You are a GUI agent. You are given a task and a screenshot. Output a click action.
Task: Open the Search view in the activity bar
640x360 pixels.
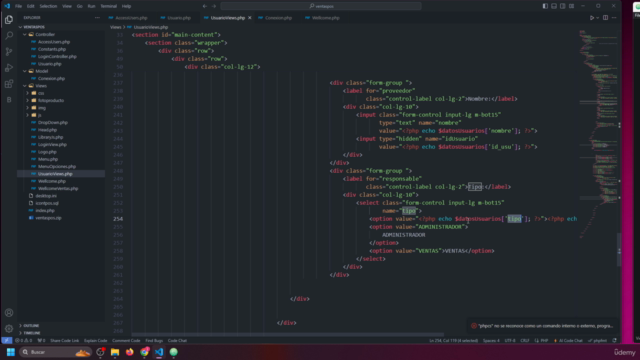(x=9, y=36)
